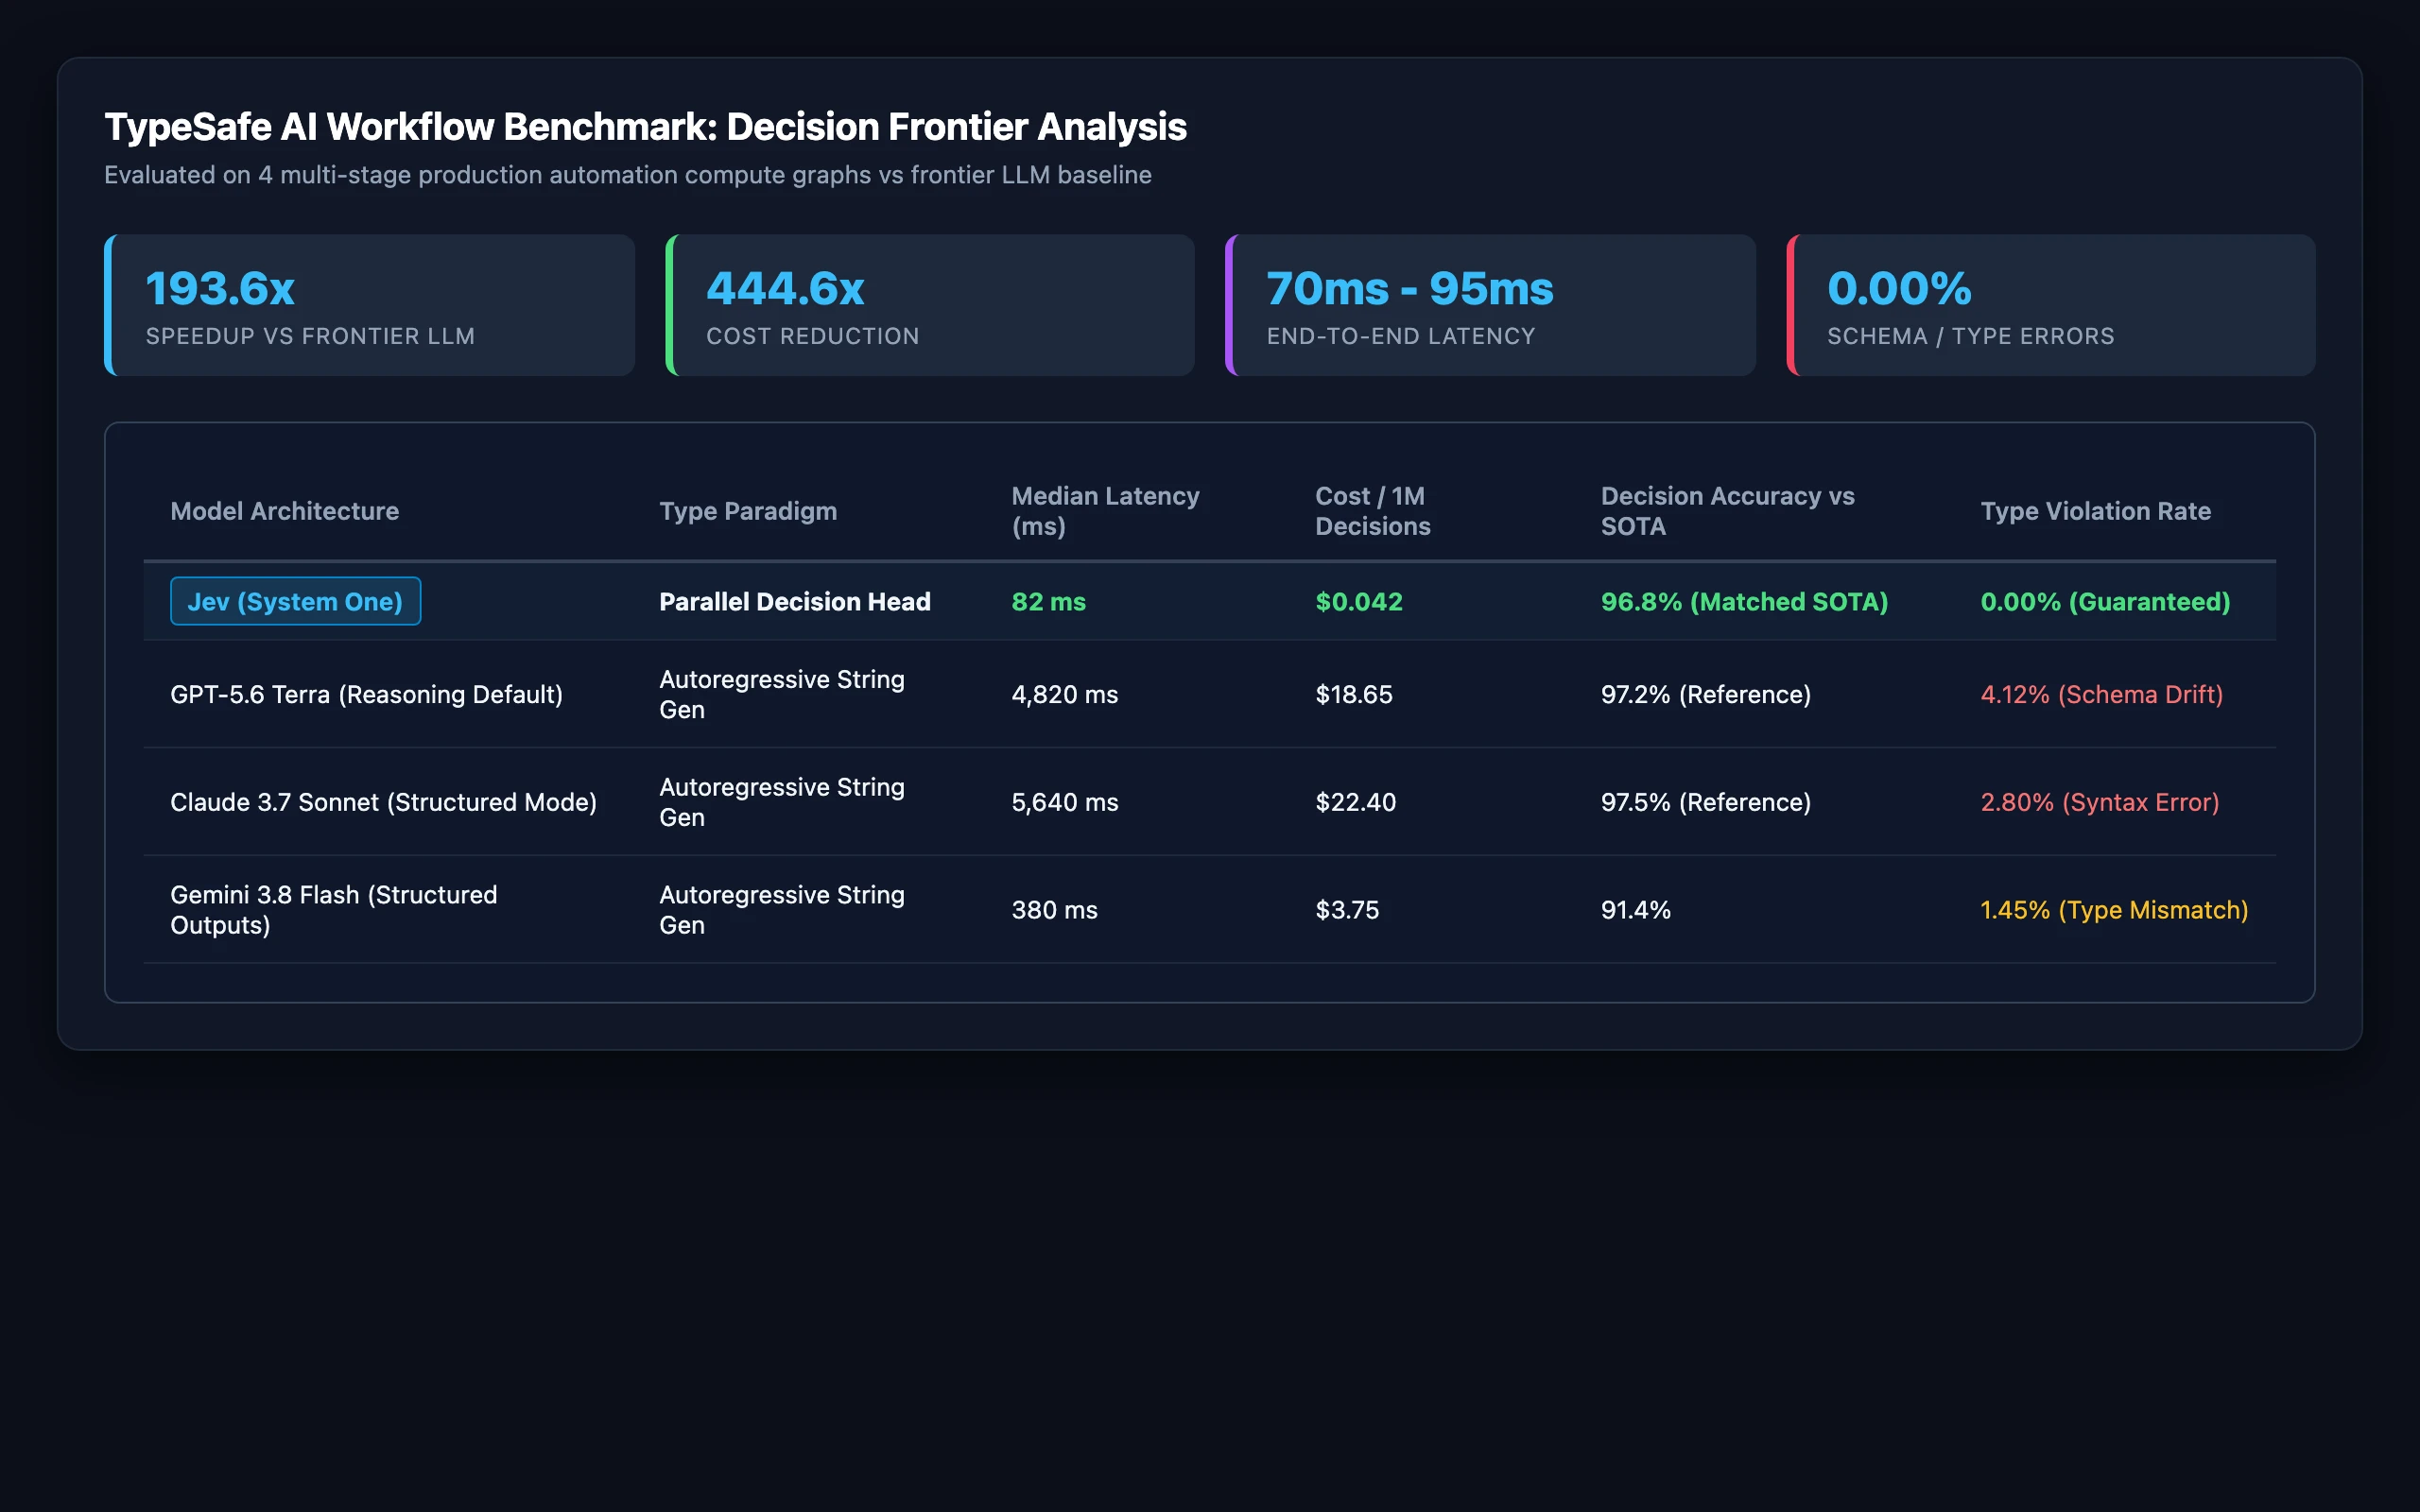This screenshot has height=1512, width=2420.
Task: Click the $0.042 cost value
Action: click(x=1359, y=601)
